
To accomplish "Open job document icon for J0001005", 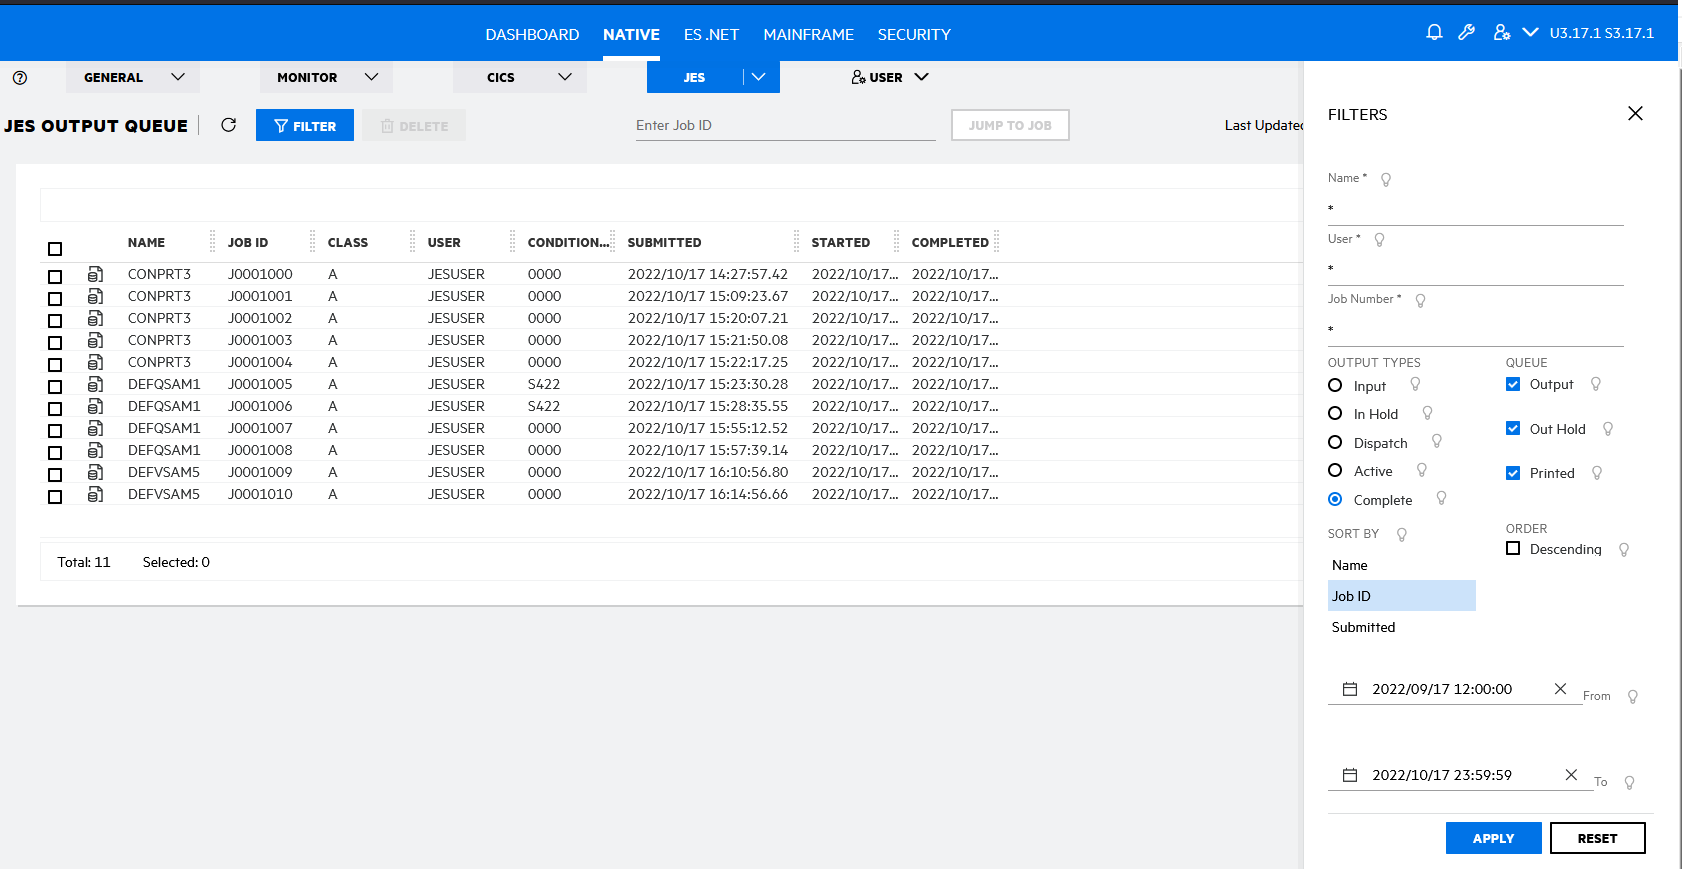I will [95, 384].
